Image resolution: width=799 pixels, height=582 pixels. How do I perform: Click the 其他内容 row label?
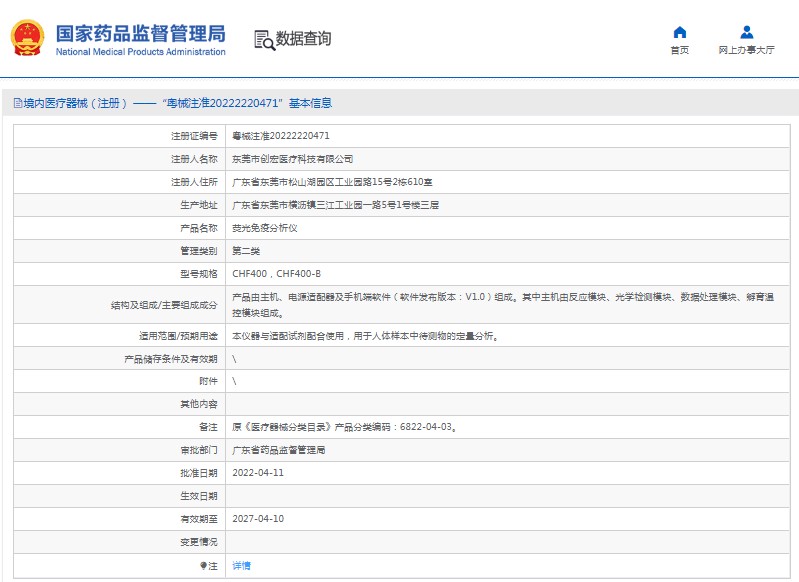199,404
